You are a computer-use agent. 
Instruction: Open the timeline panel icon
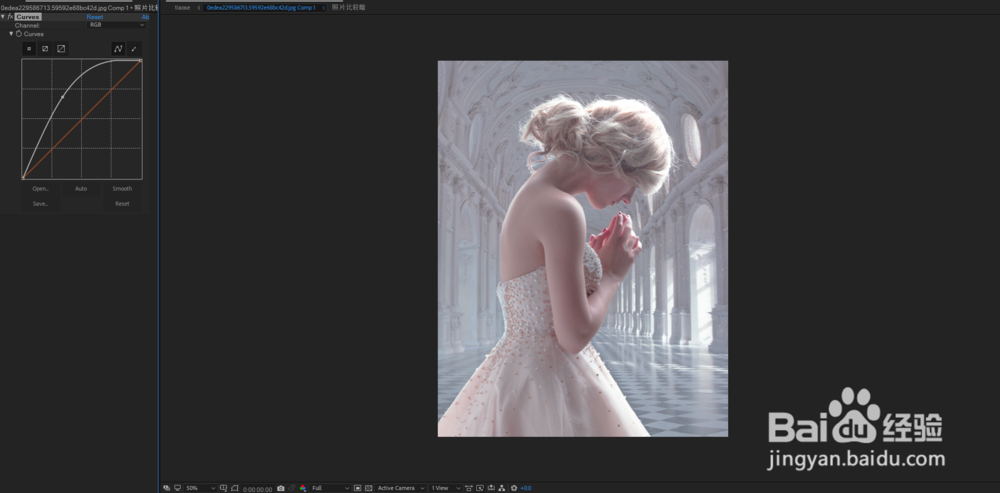[x=490, y=488]
